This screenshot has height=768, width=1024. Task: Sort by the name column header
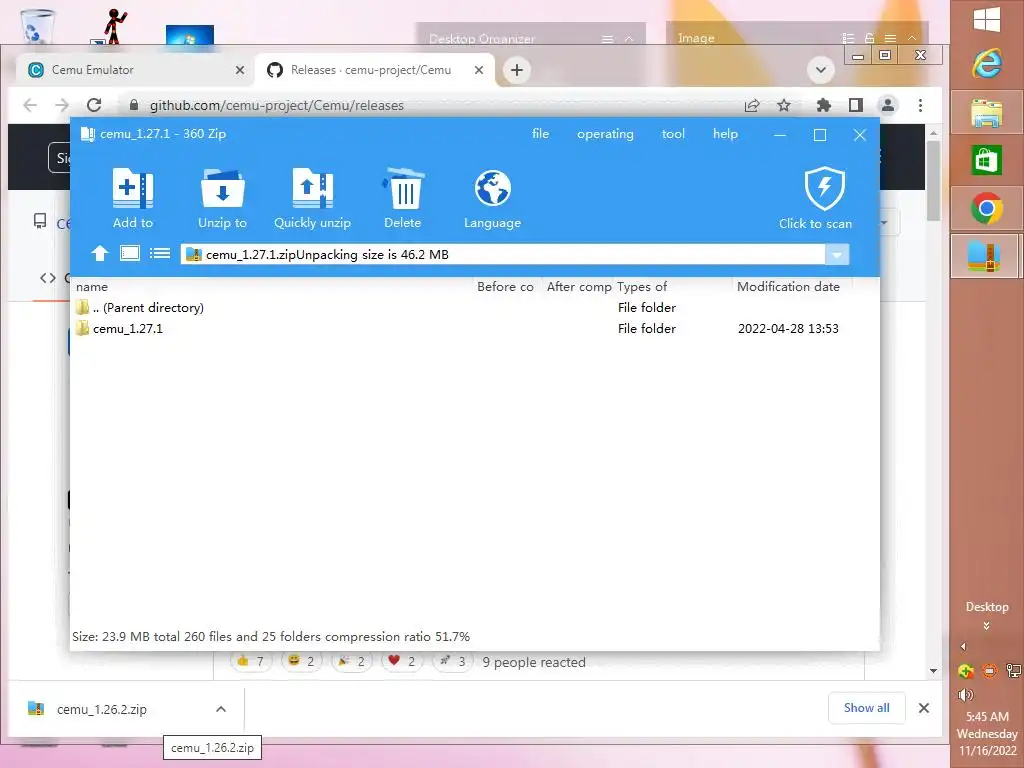click(92, 287)
